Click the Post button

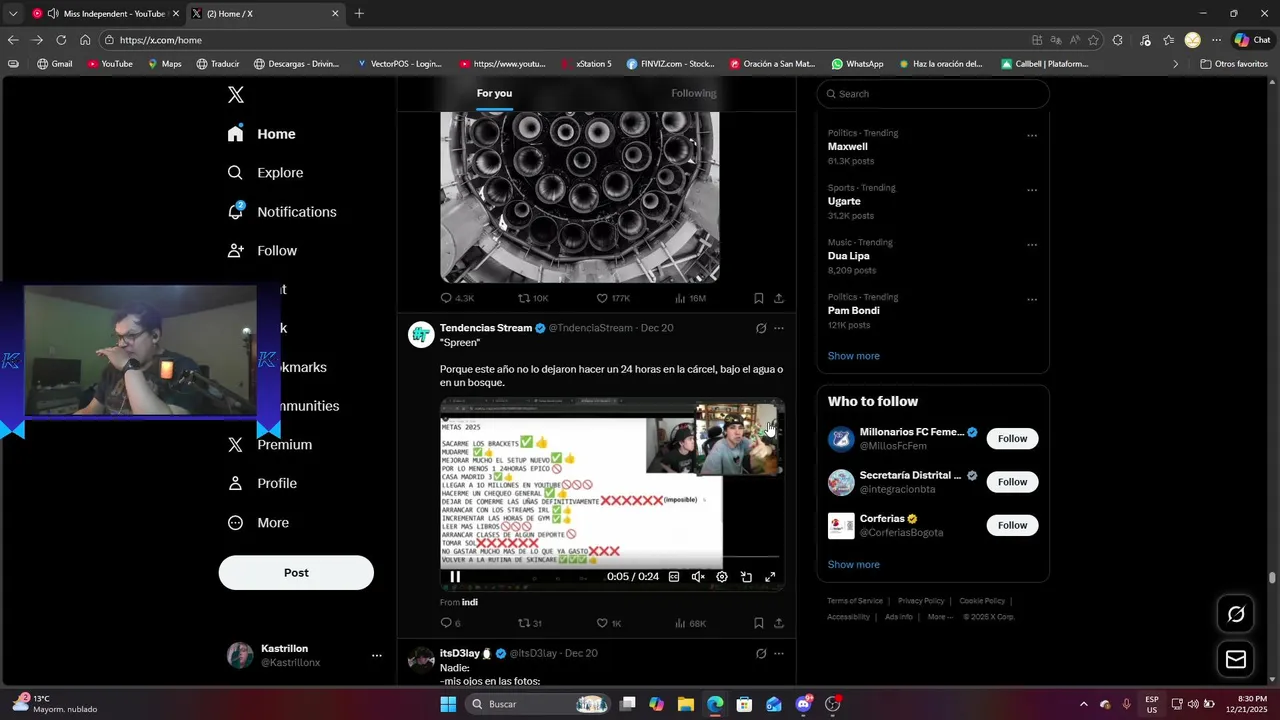pos(296,573)
